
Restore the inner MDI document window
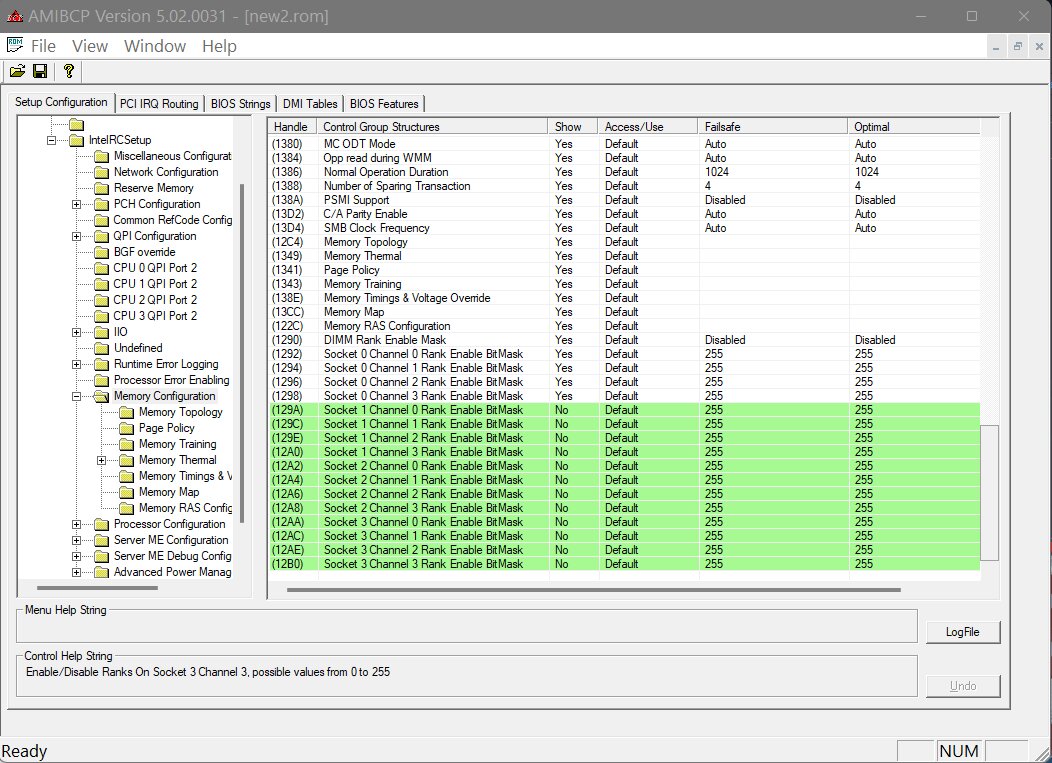coord(1017,46)
